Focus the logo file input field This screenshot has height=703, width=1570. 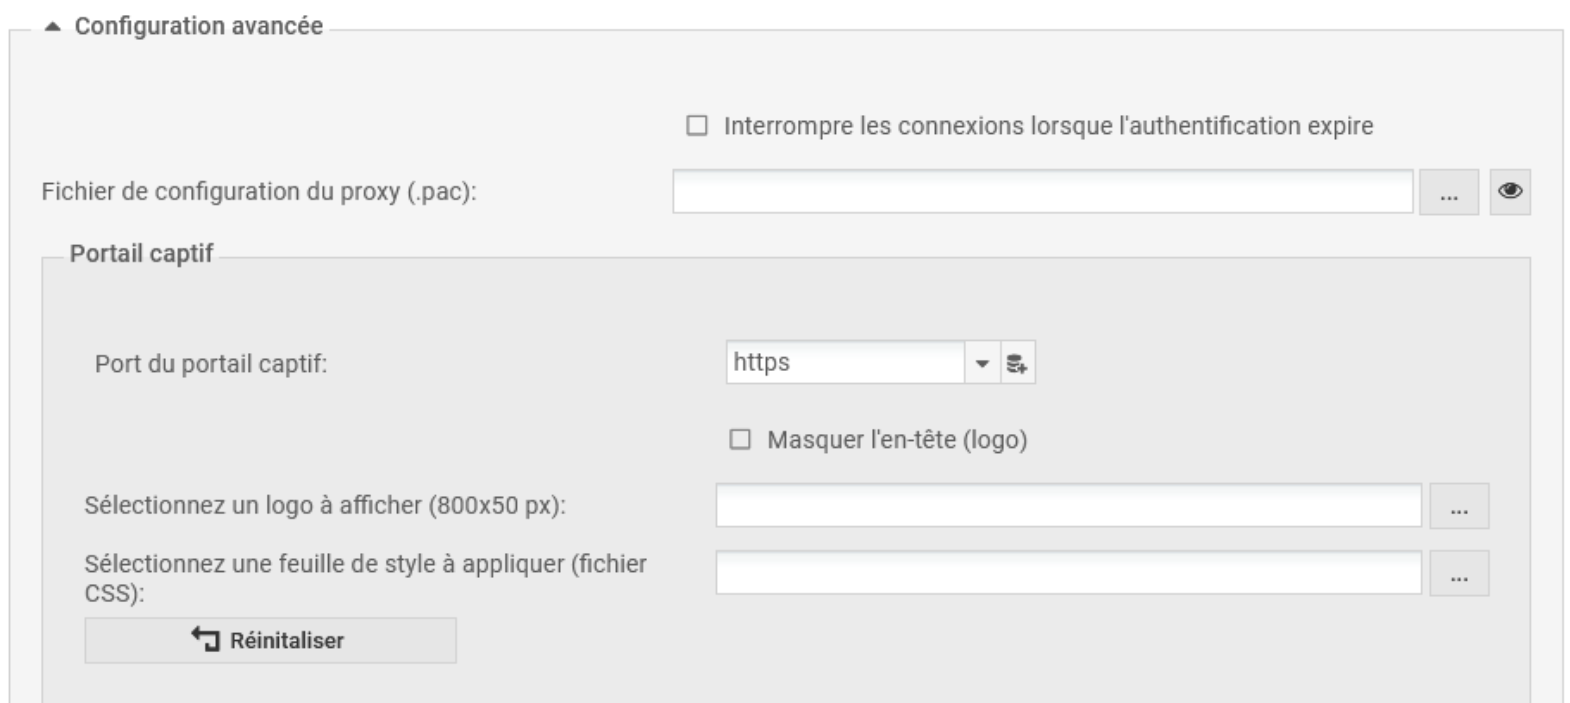(x=1068, y=506)
